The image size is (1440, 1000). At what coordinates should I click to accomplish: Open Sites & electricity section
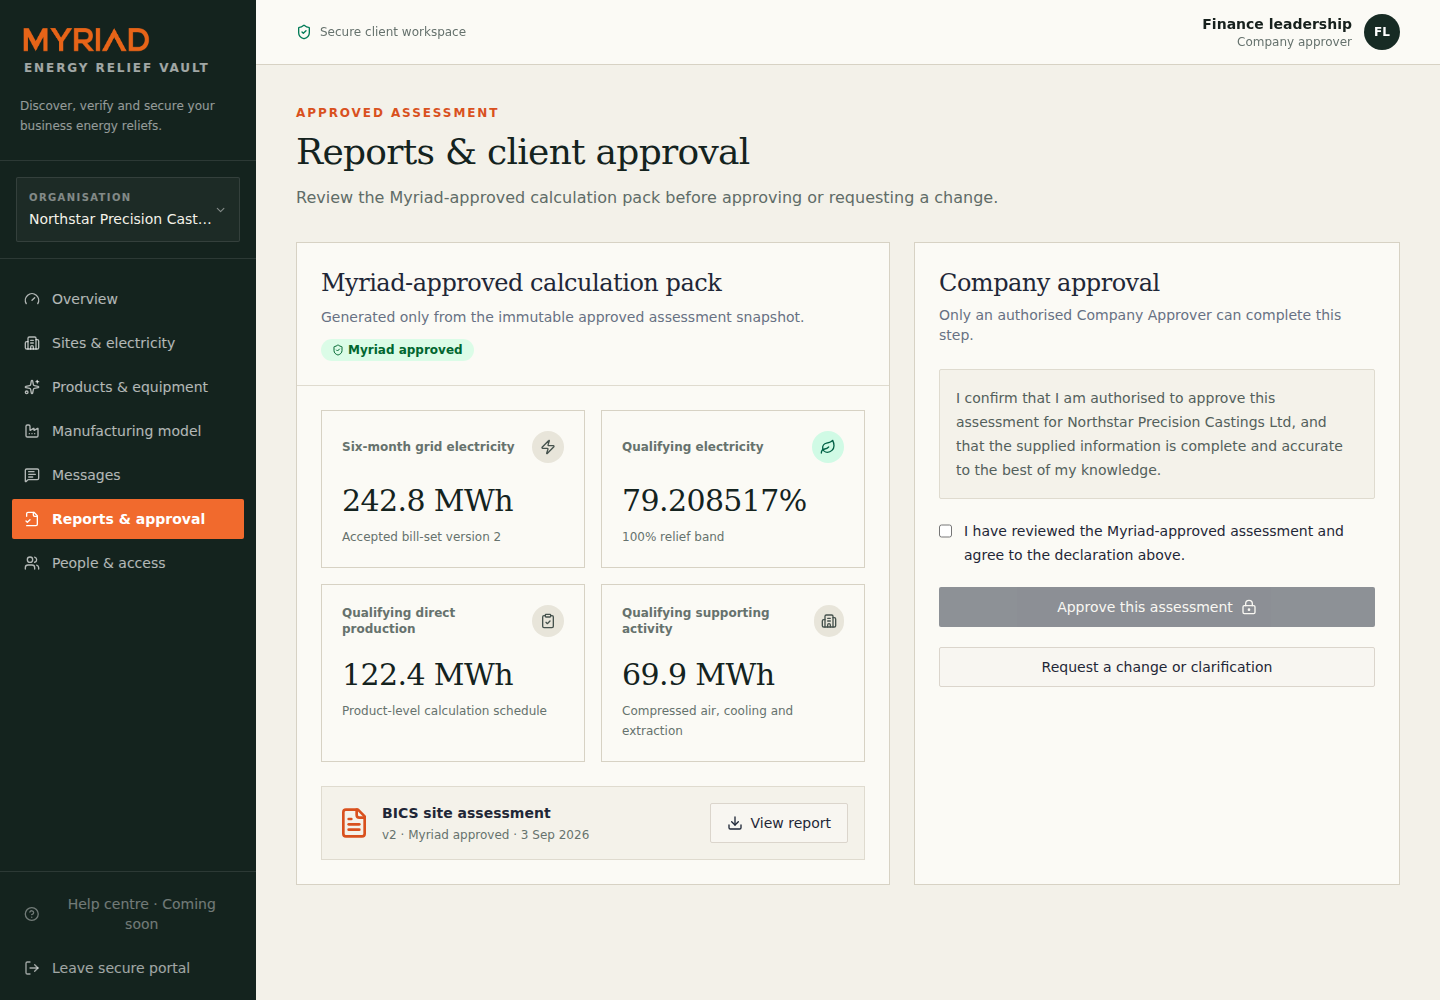[128, 343]
